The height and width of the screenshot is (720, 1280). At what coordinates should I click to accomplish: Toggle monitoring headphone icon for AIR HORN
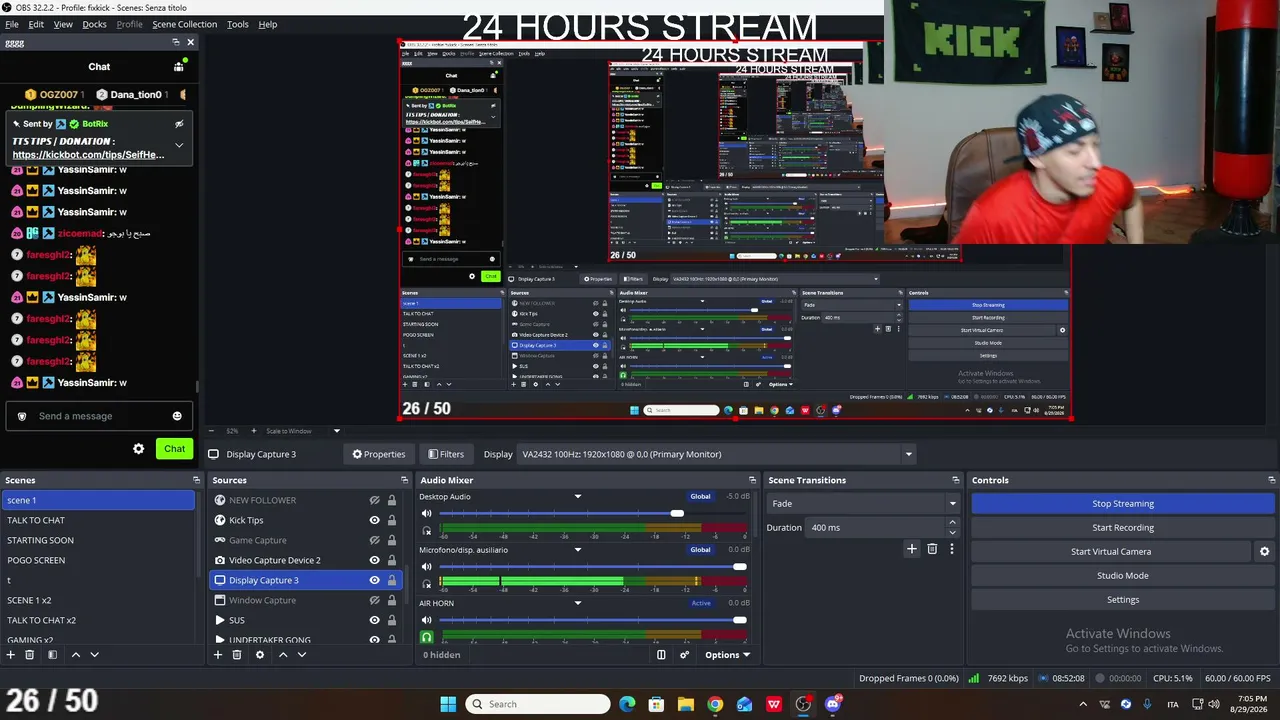[x=427, y=637]
